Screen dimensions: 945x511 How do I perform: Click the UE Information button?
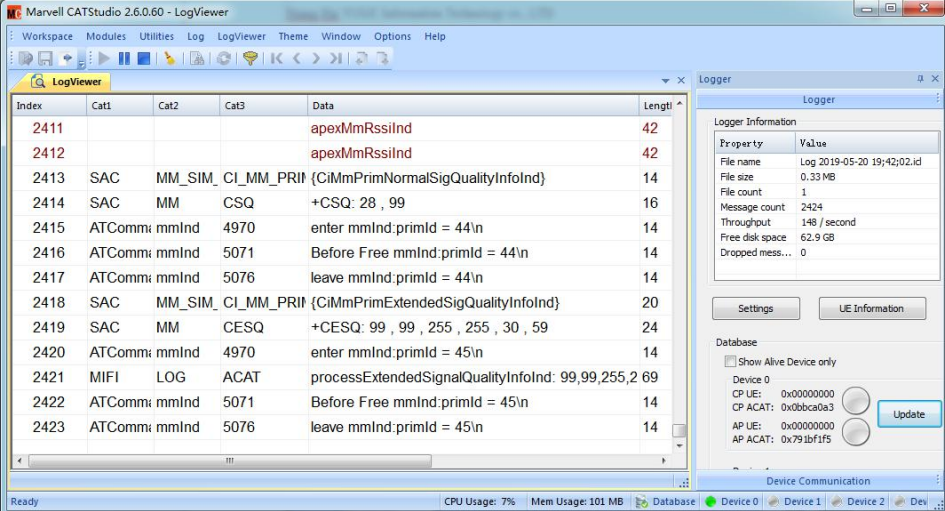point(870,308)
